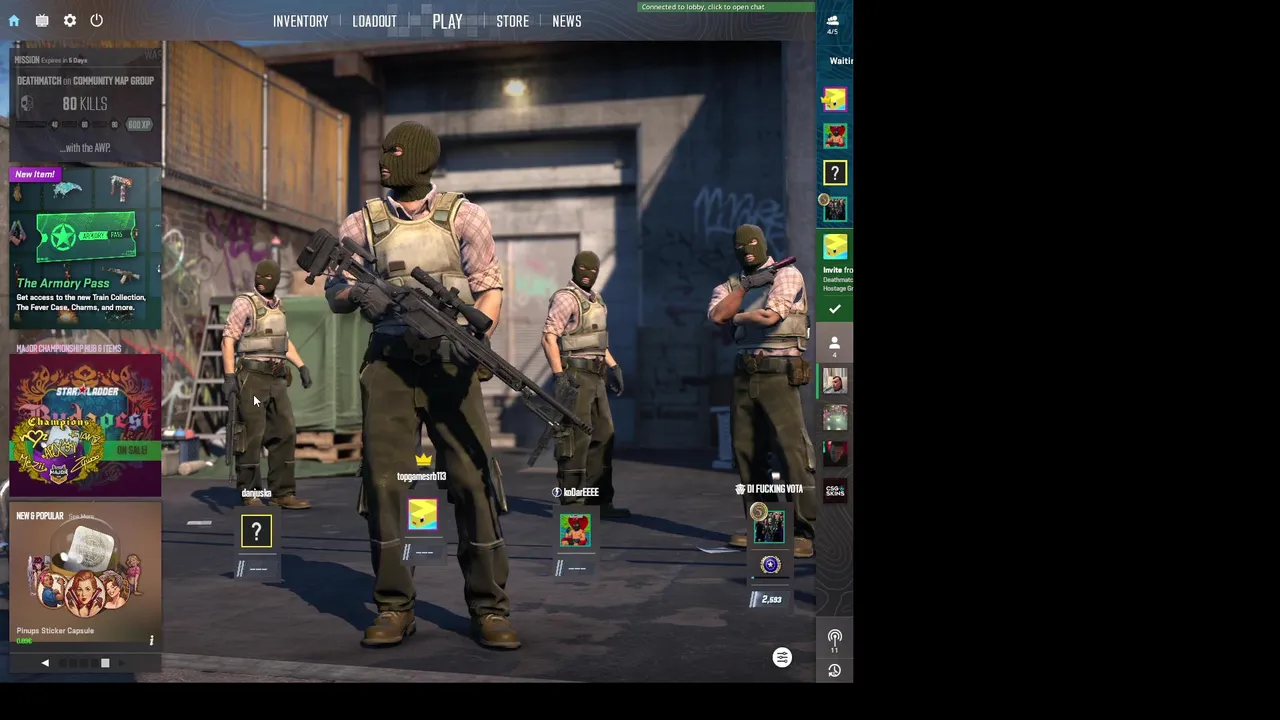
Task: Select friend avatar with green stadium picture
Action: (x=835, y=417)
